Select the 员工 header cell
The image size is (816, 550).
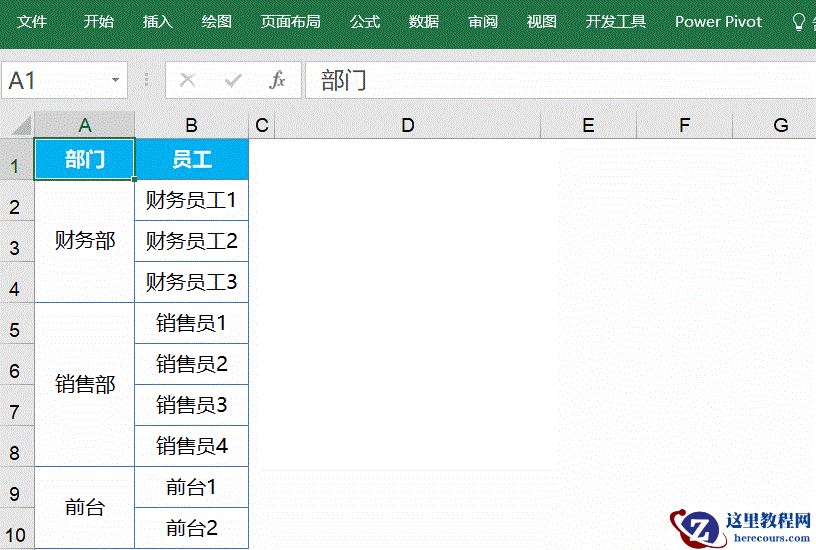[x=192, y=159]
